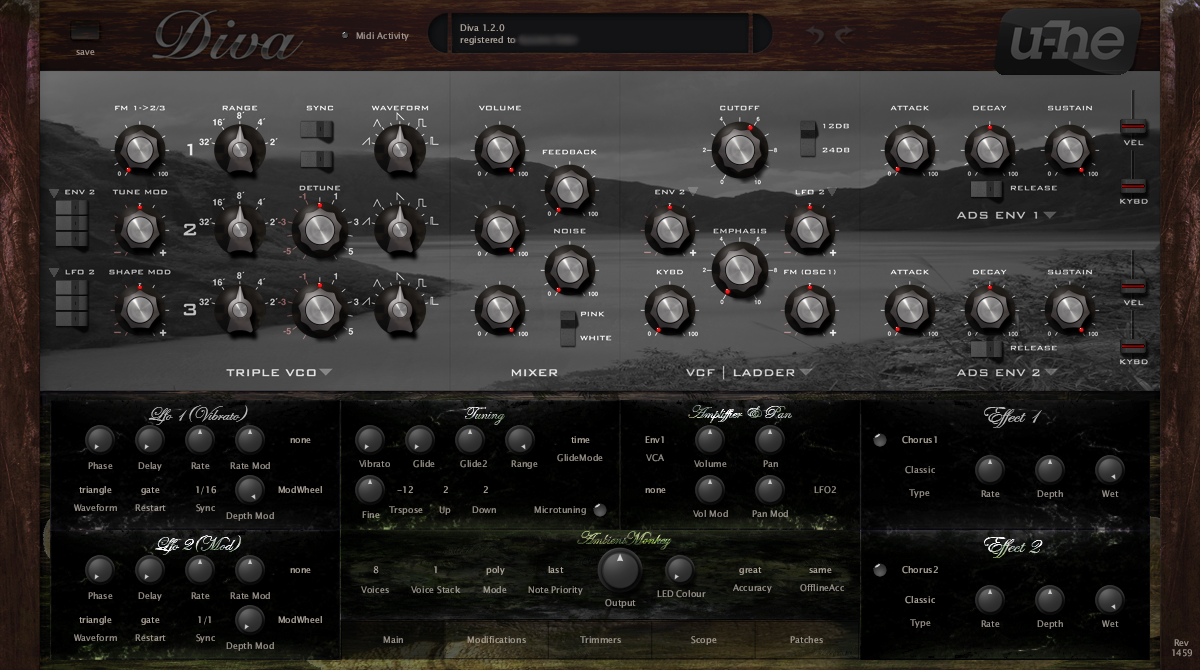Screen dimensions: 1200x670
Task: Click the Lfo 1 Rate knob
Action: click(x=200, y=439)
